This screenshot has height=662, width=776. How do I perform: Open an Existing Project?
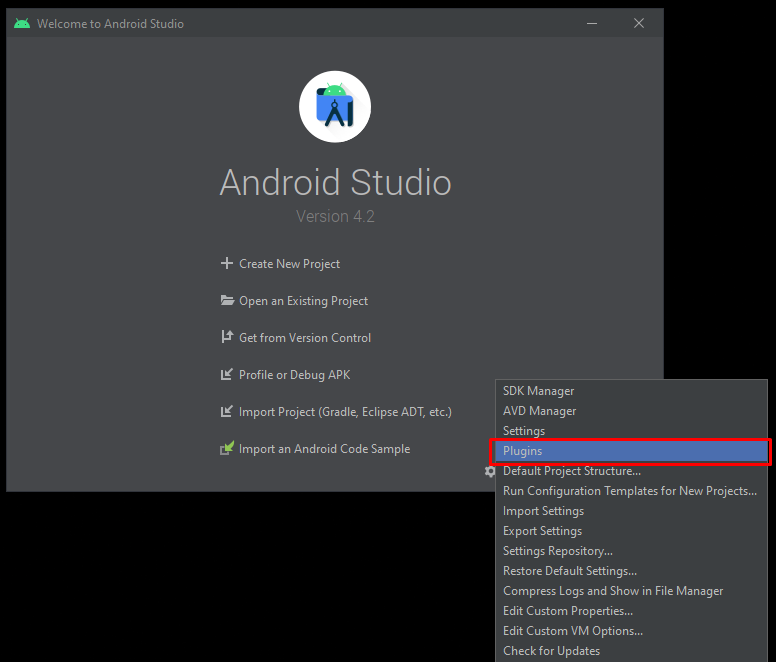point(303,301)
